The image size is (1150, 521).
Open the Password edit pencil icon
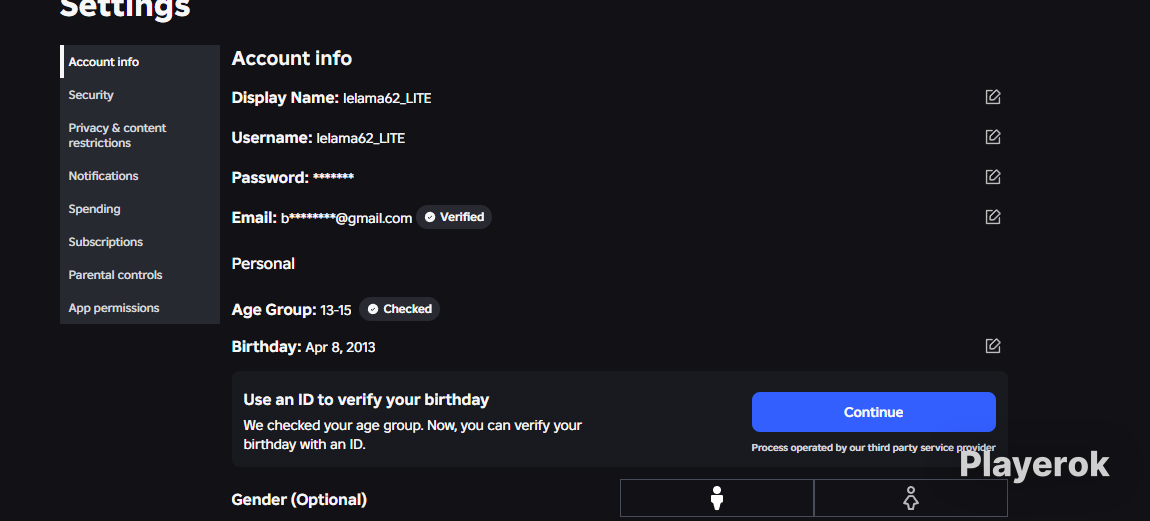992,177
